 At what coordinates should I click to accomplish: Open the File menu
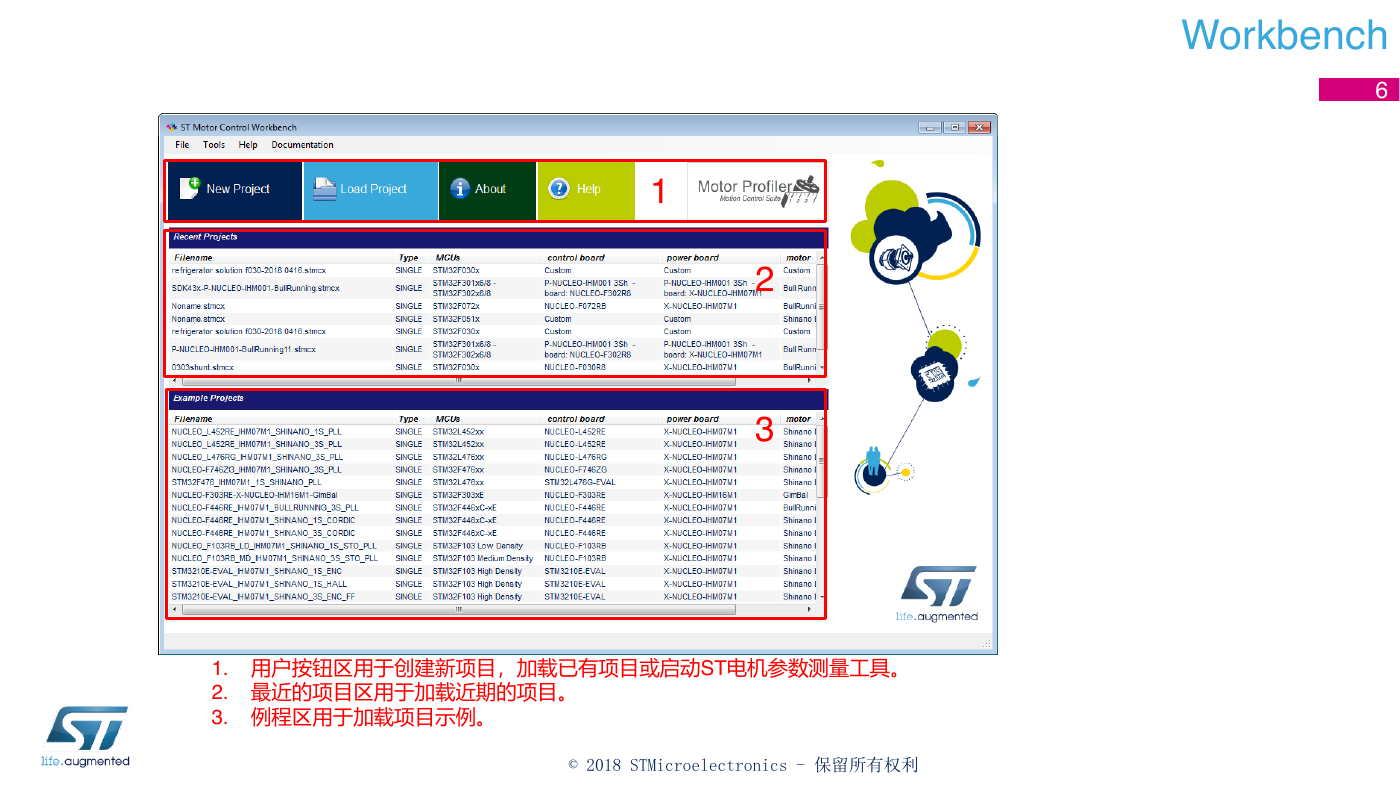(x=182, y=145)
